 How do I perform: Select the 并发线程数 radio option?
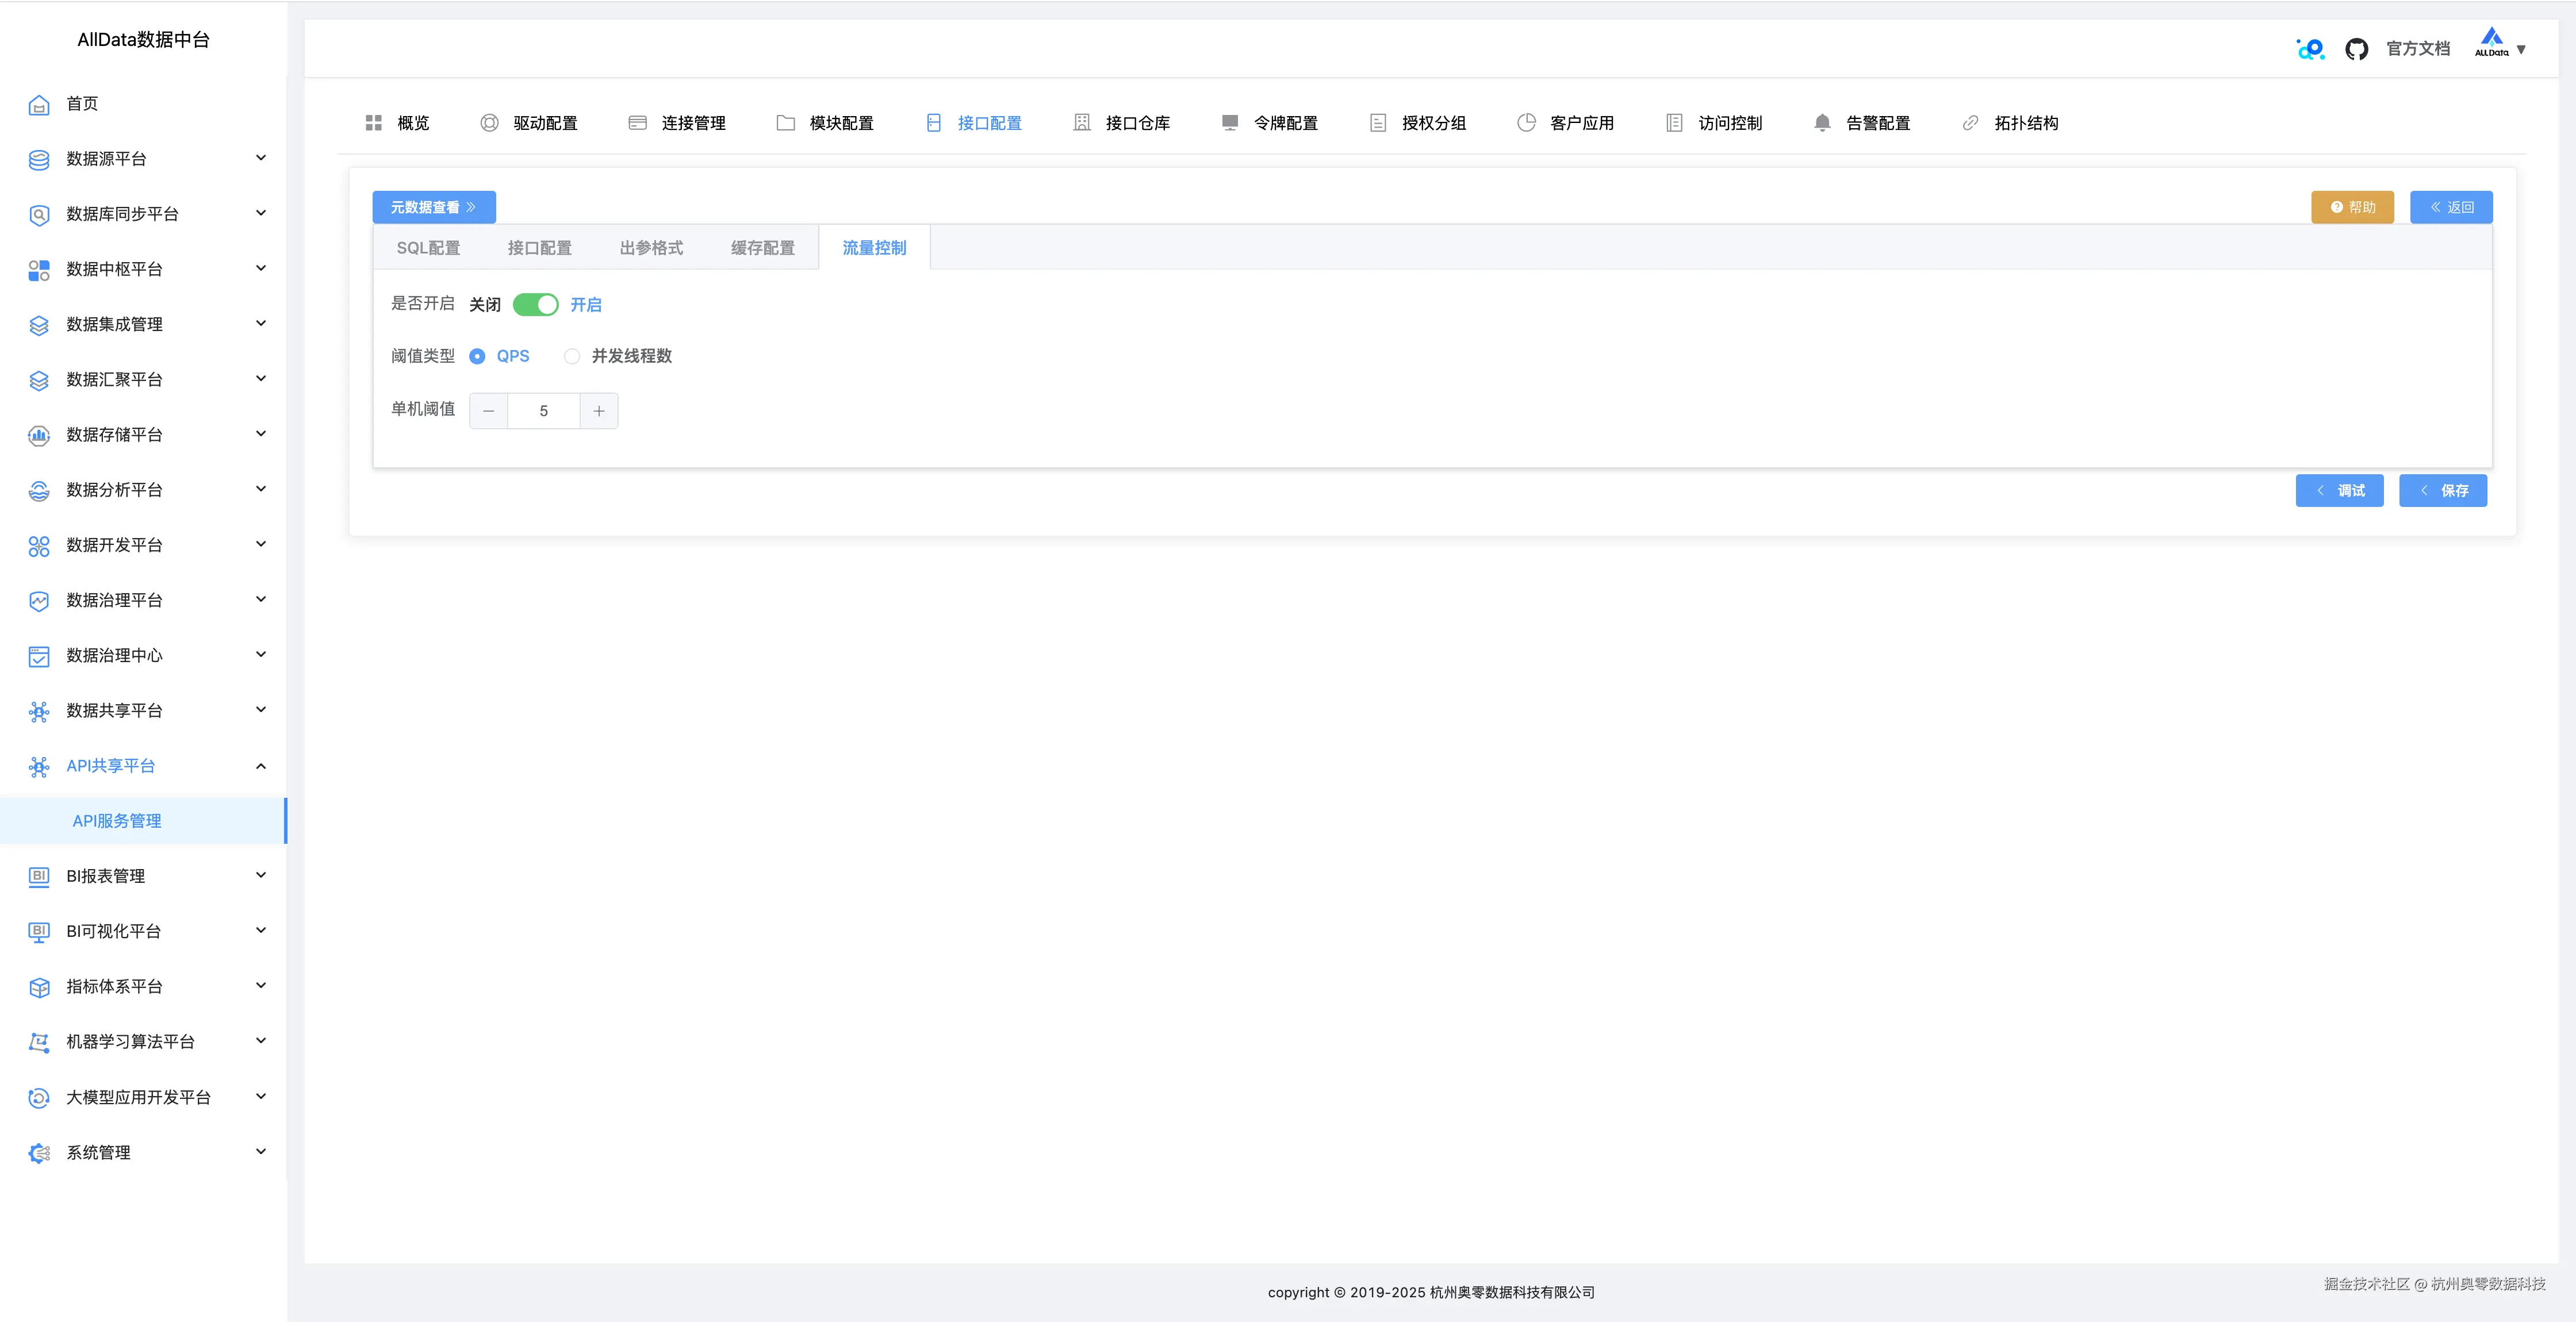pos(572,356)
